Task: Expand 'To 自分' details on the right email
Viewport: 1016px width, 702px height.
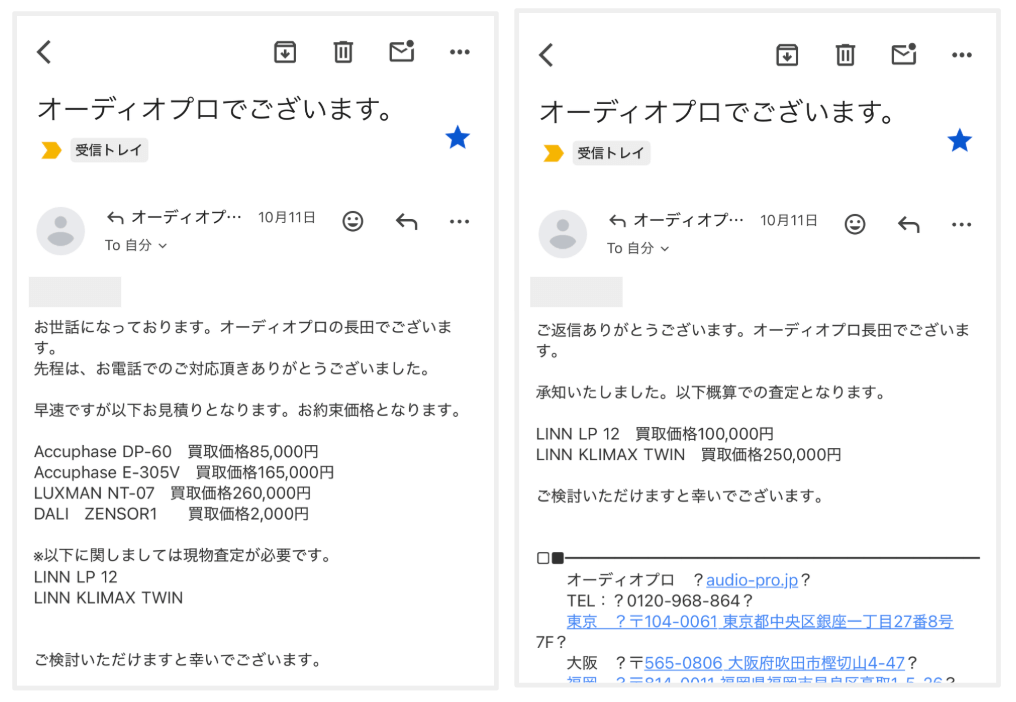Action: tap(638, 248)
